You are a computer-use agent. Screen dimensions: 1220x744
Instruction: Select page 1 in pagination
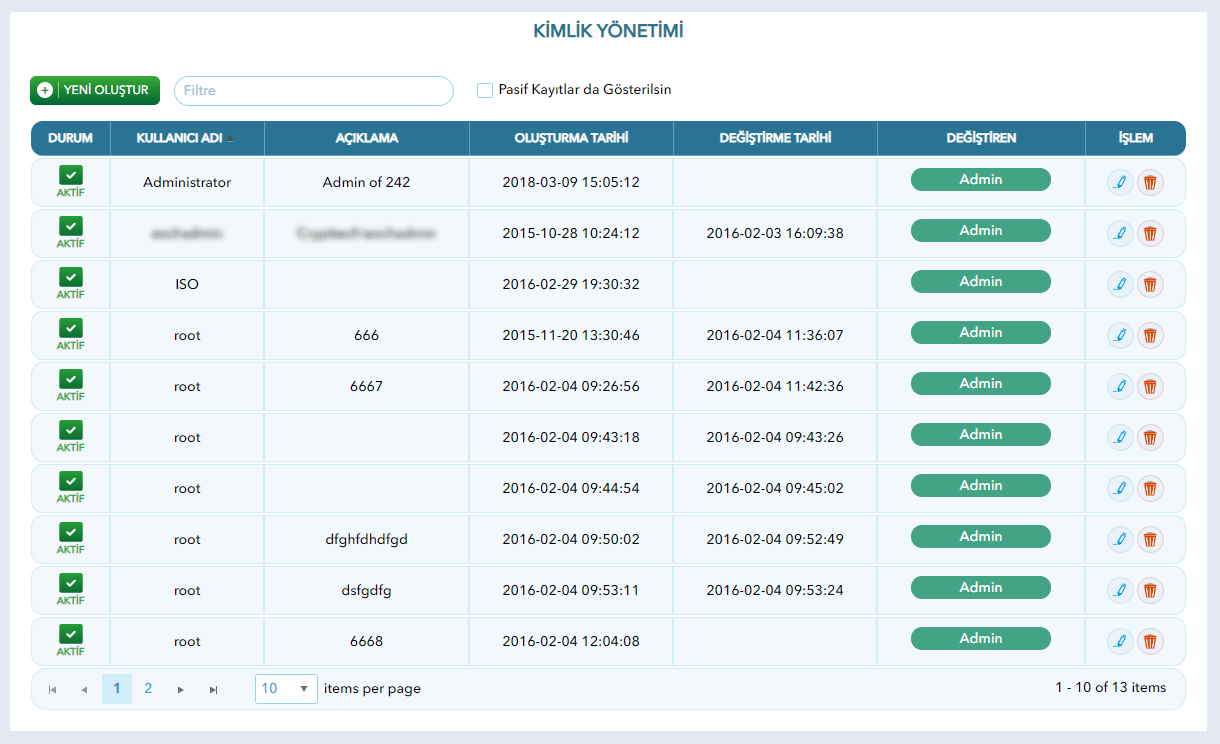(117, 689)
